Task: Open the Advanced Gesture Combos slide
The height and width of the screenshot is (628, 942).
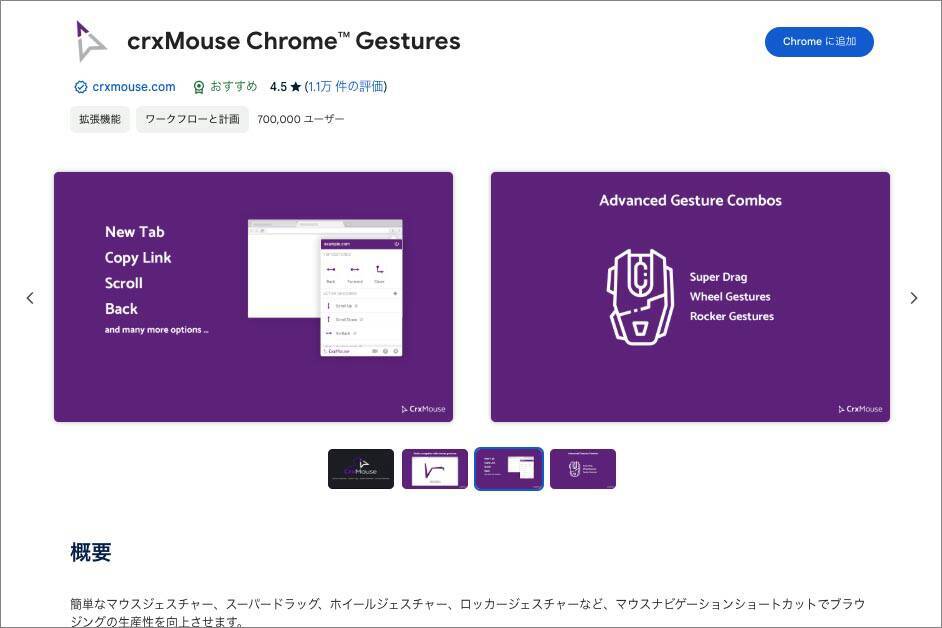Action: [x=690, y=297]
